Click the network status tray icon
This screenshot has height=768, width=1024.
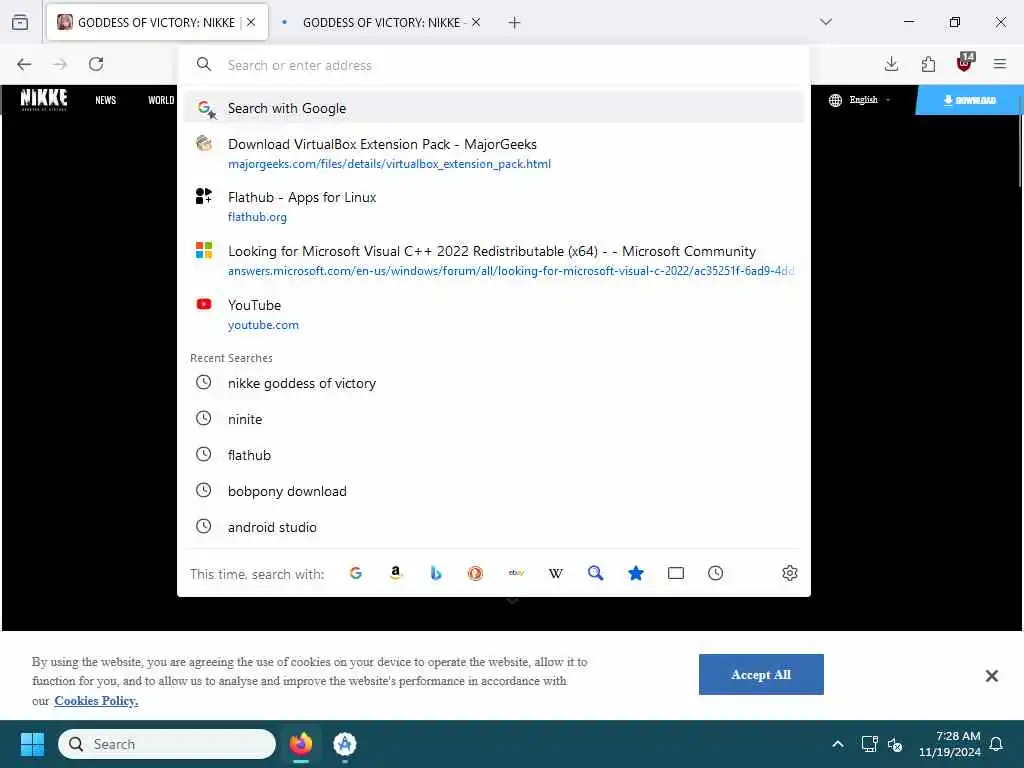pyautogui.click(x=869, y=744)
